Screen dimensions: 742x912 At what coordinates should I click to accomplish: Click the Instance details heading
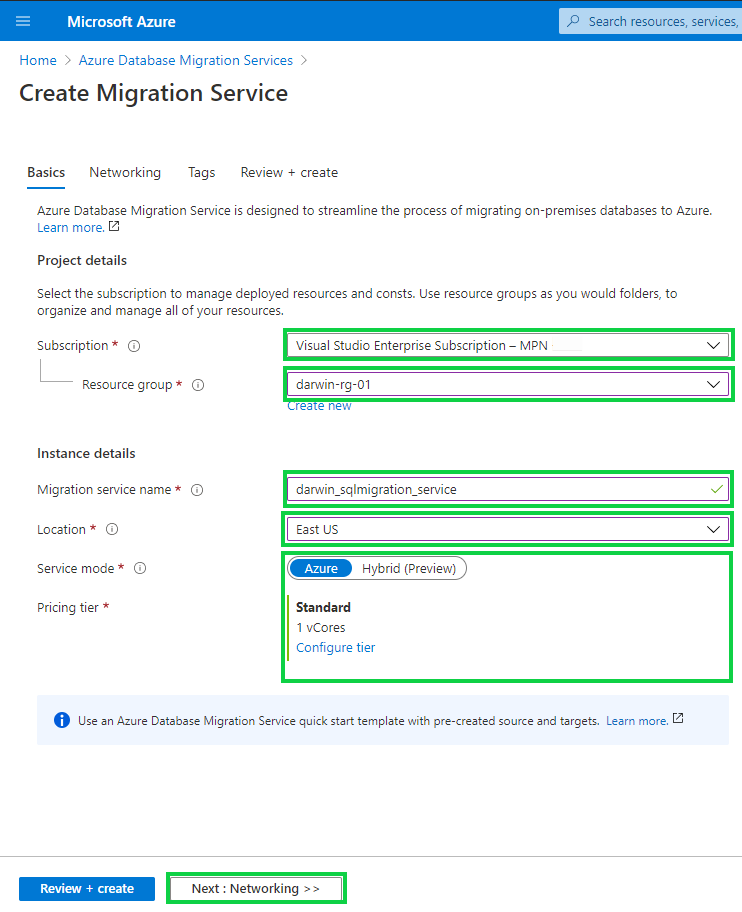(86, 453)
